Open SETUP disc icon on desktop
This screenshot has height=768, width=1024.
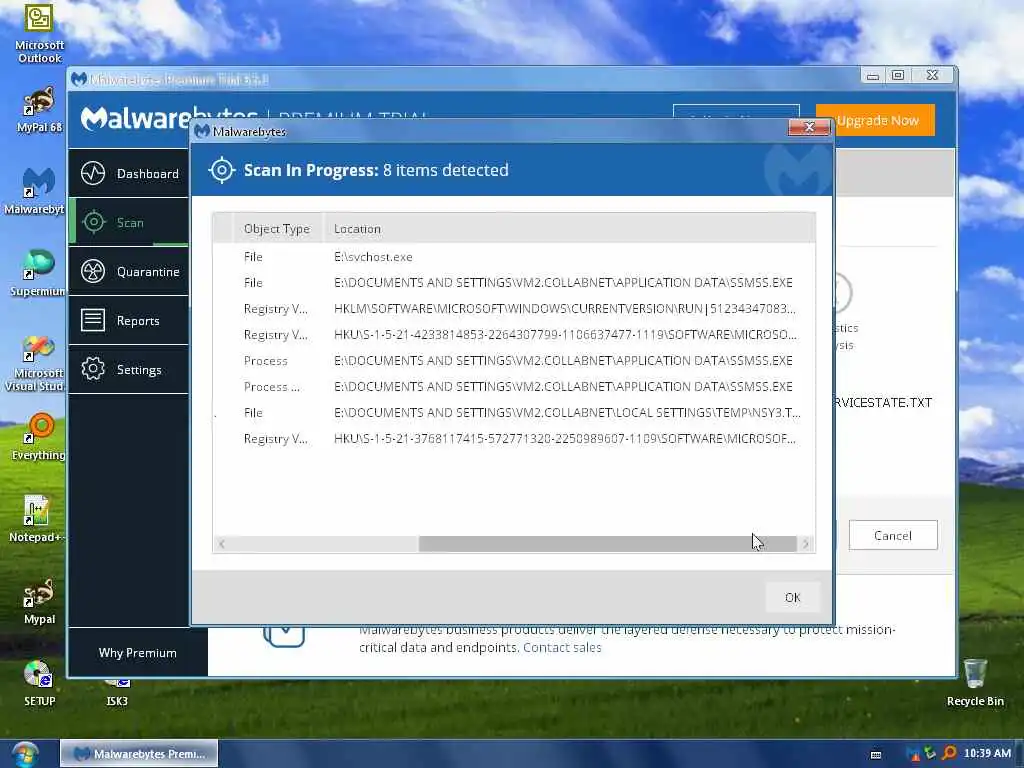pyautogui.click(x=39, y=683)
